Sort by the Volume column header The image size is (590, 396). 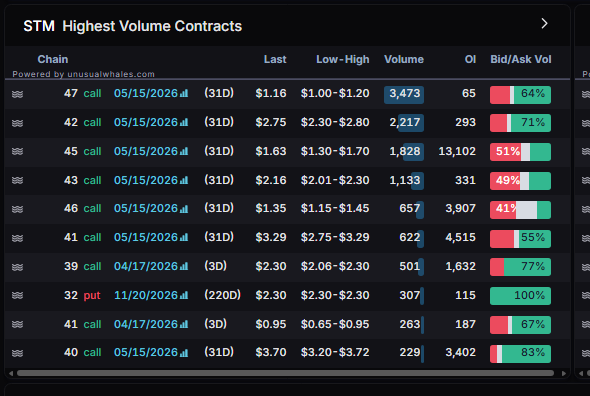tap(404, 59)
